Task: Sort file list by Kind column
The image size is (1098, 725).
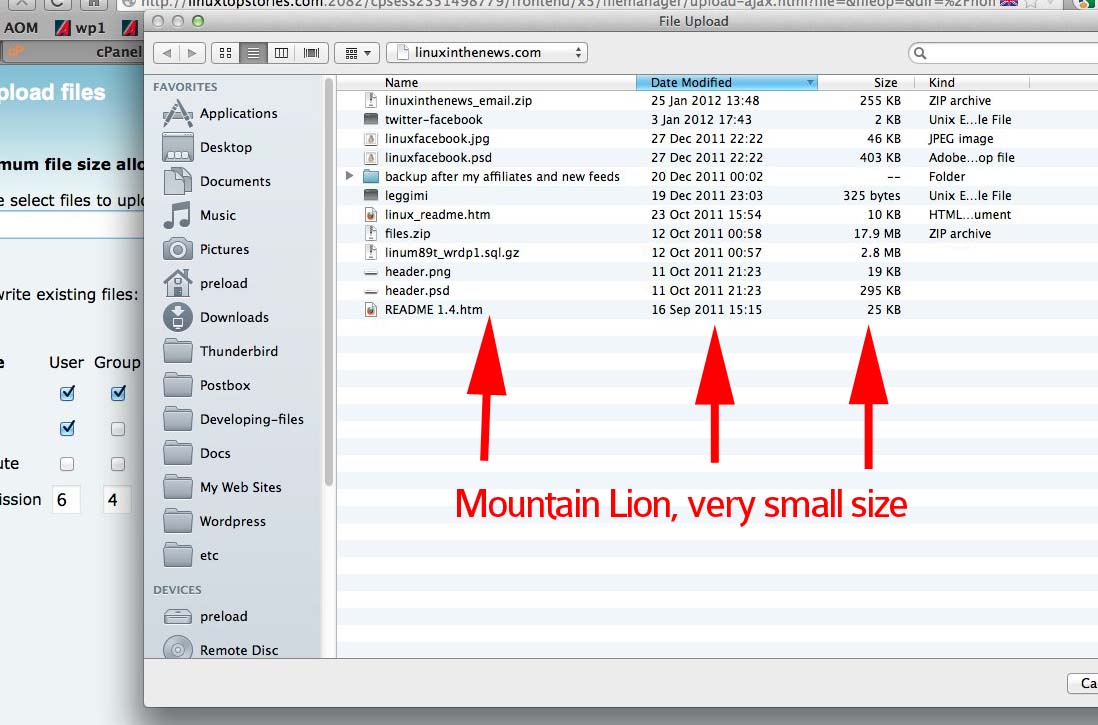Action: (x=973, y=83)
